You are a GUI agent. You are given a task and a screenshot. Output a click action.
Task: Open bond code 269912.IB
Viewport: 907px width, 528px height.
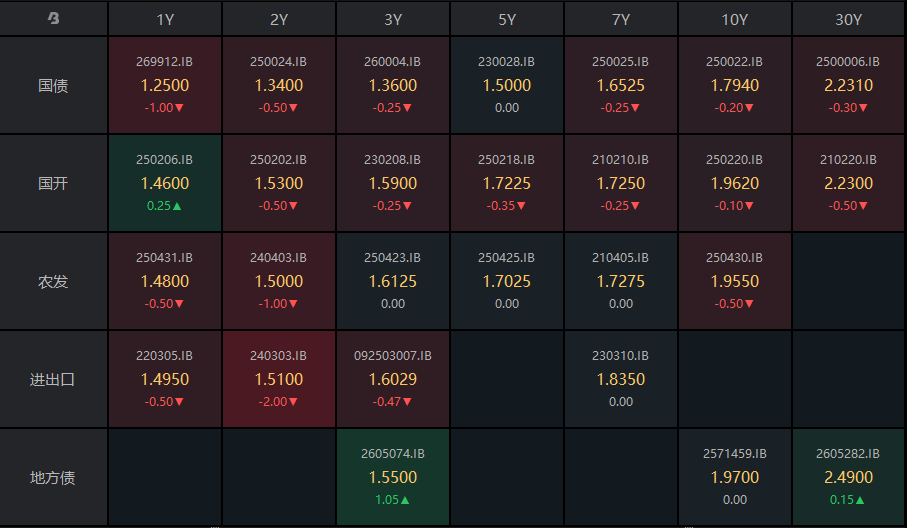[165, 62]
